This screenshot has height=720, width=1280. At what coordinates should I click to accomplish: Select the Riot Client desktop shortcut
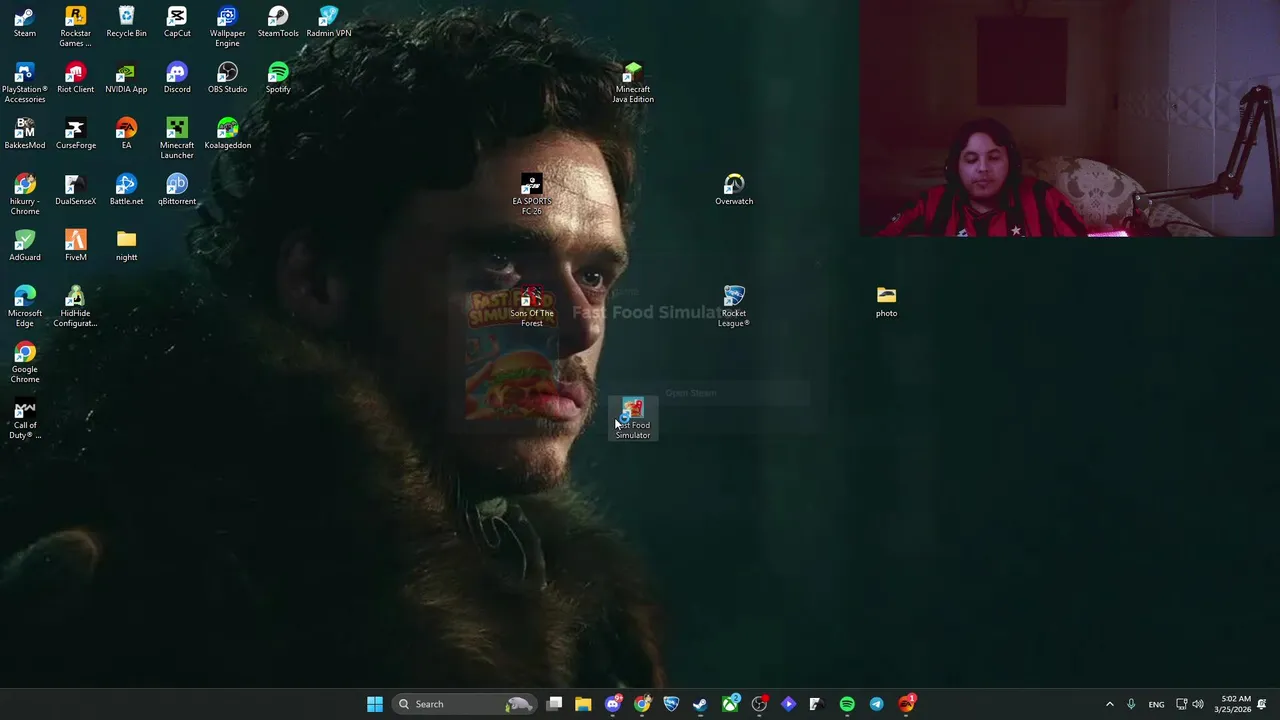pos(75,78)
